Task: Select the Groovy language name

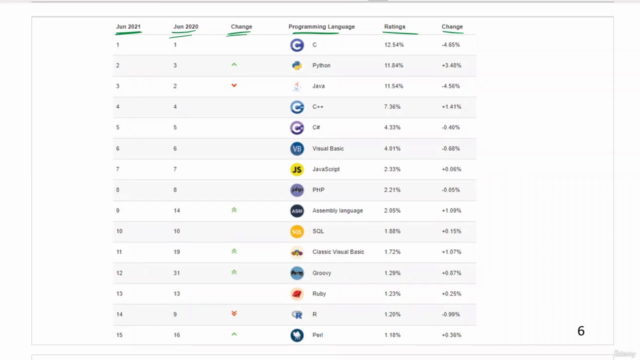Action: pyautogui.click(x=322, y=273)
